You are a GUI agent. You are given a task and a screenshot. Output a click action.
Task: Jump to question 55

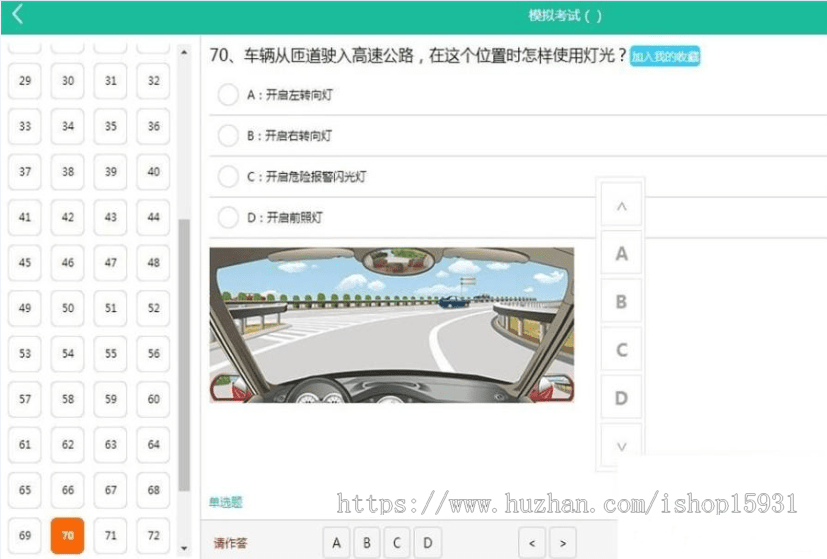point(110,353)
